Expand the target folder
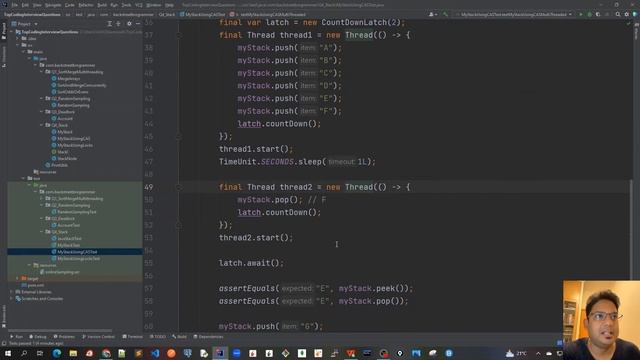The width and height of the screenshot is (640, 360). pos(18,278)
